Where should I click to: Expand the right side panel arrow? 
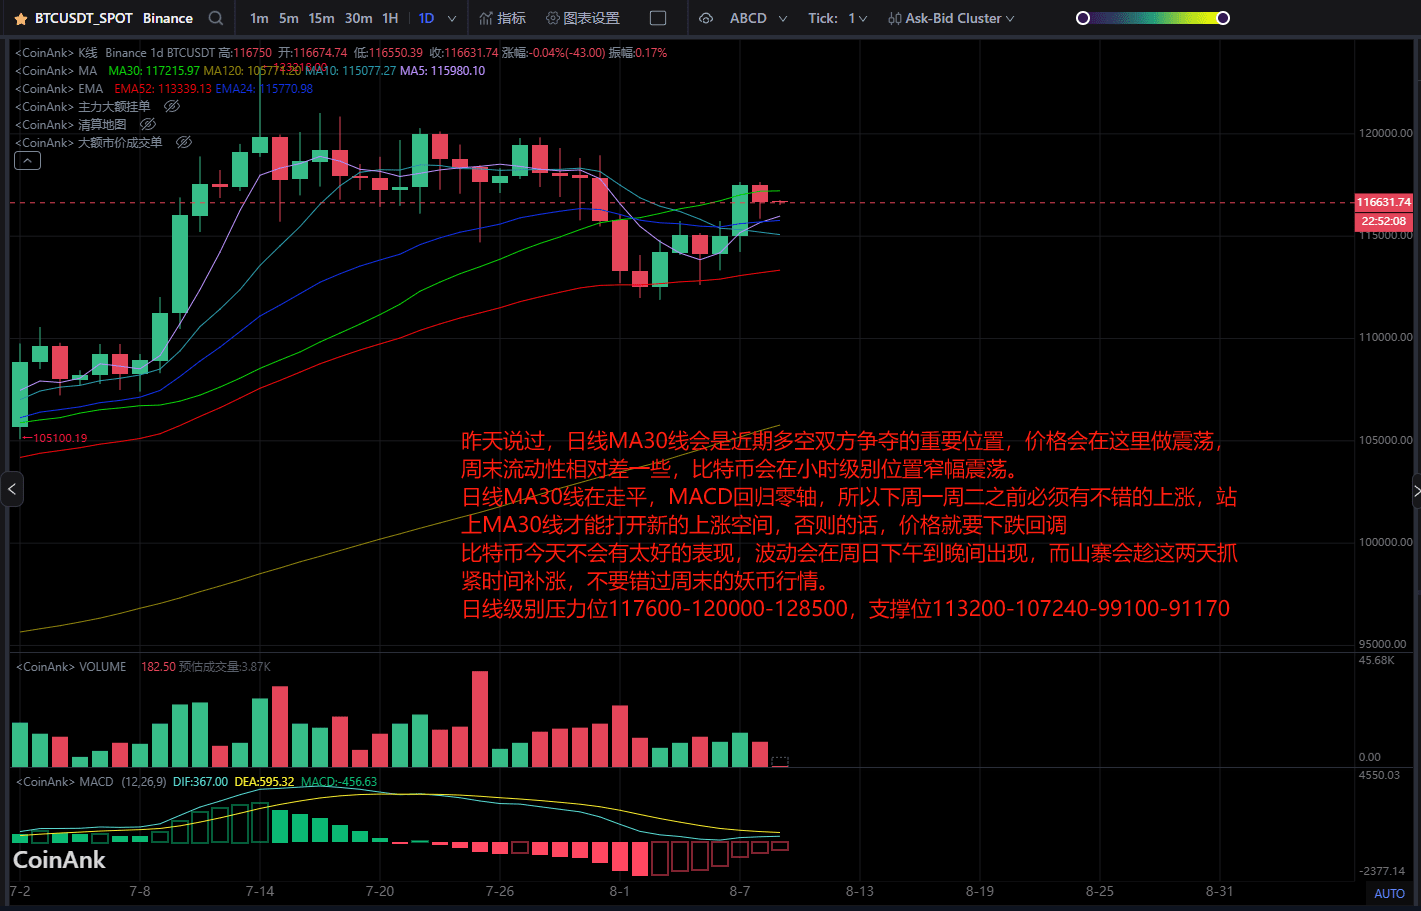(x=1416, y=489)
